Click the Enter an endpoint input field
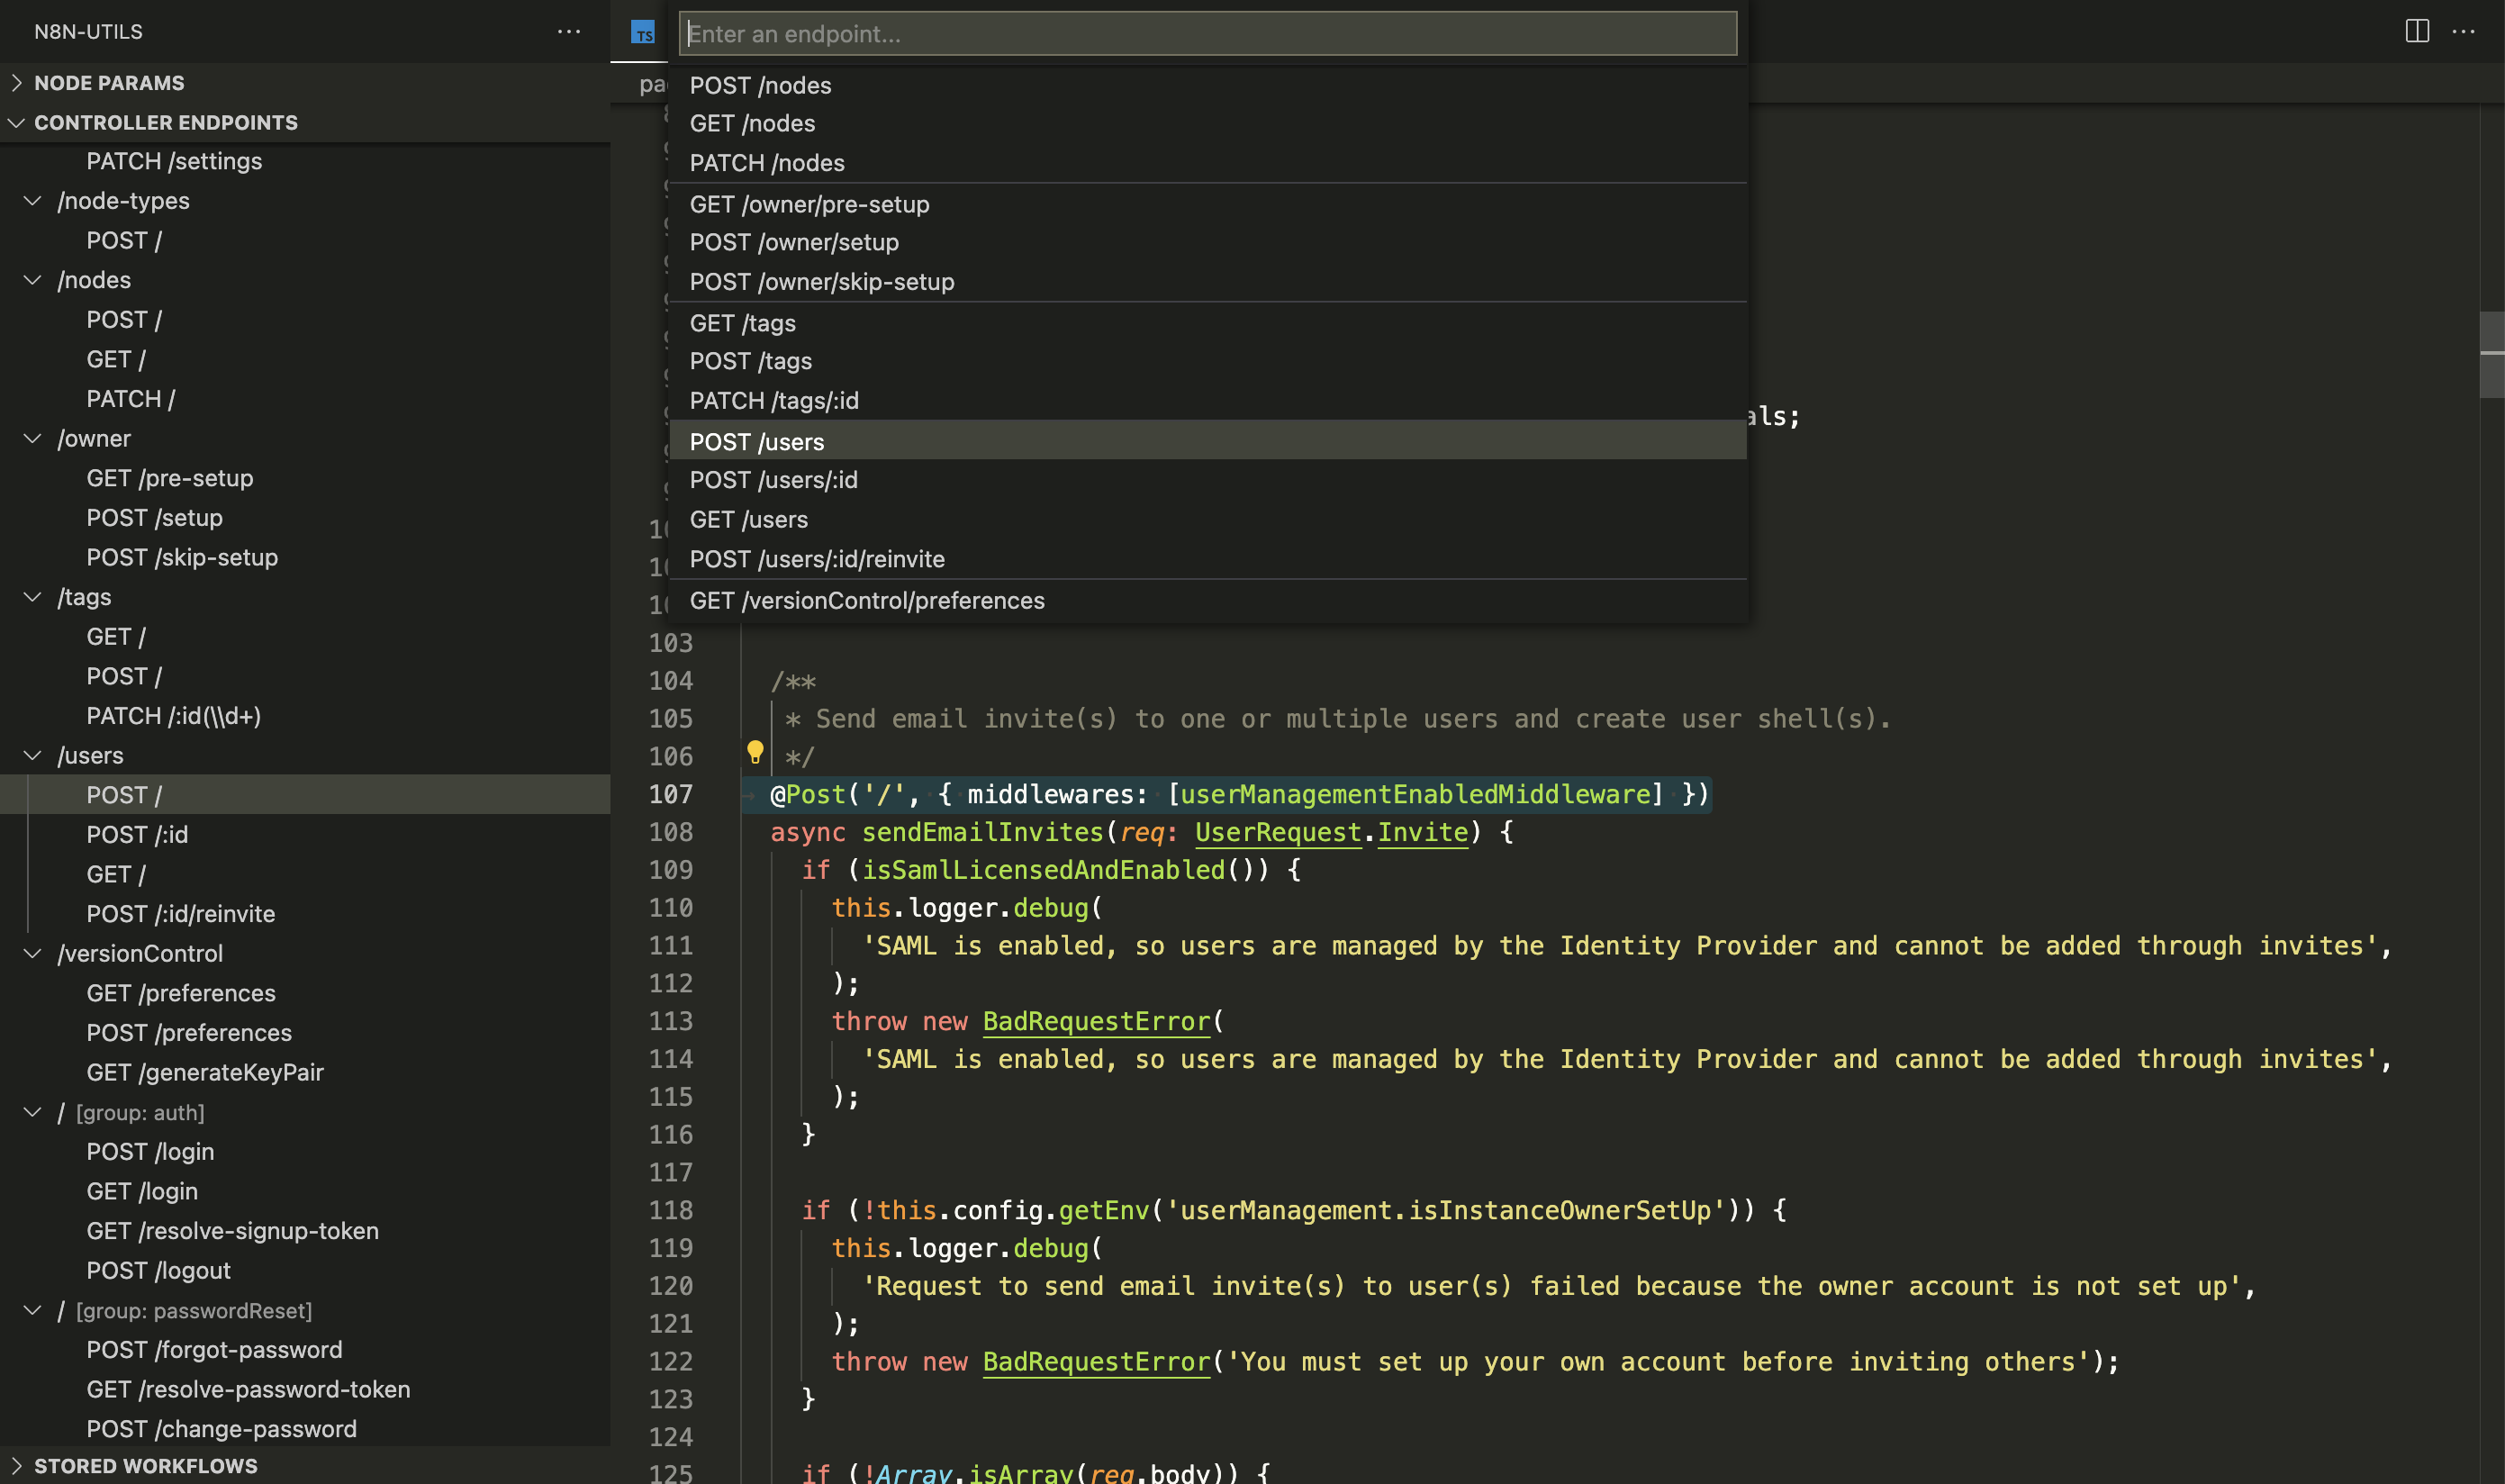 (x=1206, y=34)
